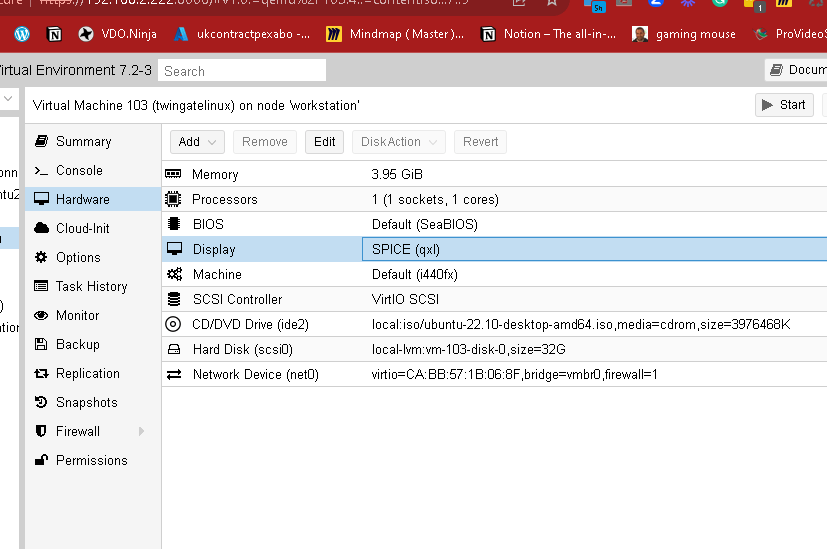Viewport: 827px width, 549px height.
Task: Open the Options tab
Action: 93,257
